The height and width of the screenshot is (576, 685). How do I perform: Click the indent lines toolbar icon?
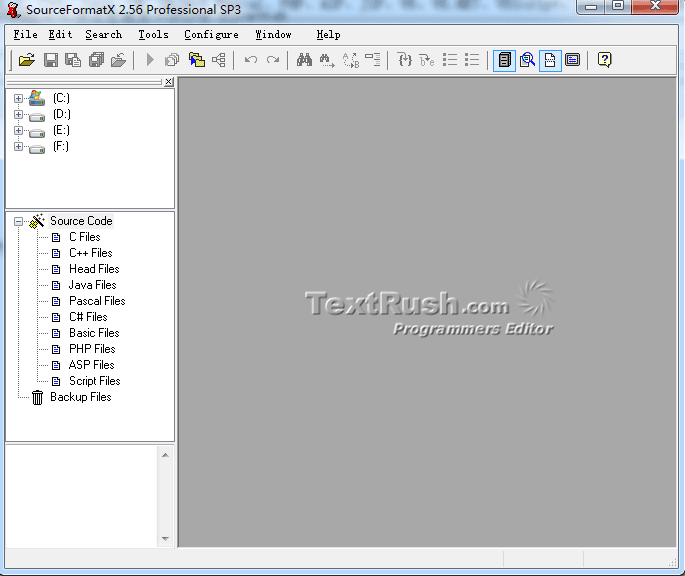(x=373, y=60)
